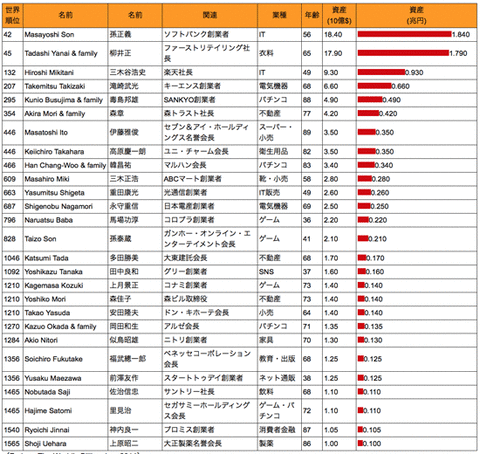
Task: Select the Shoji Uehara cell
Action: [65, 443]
